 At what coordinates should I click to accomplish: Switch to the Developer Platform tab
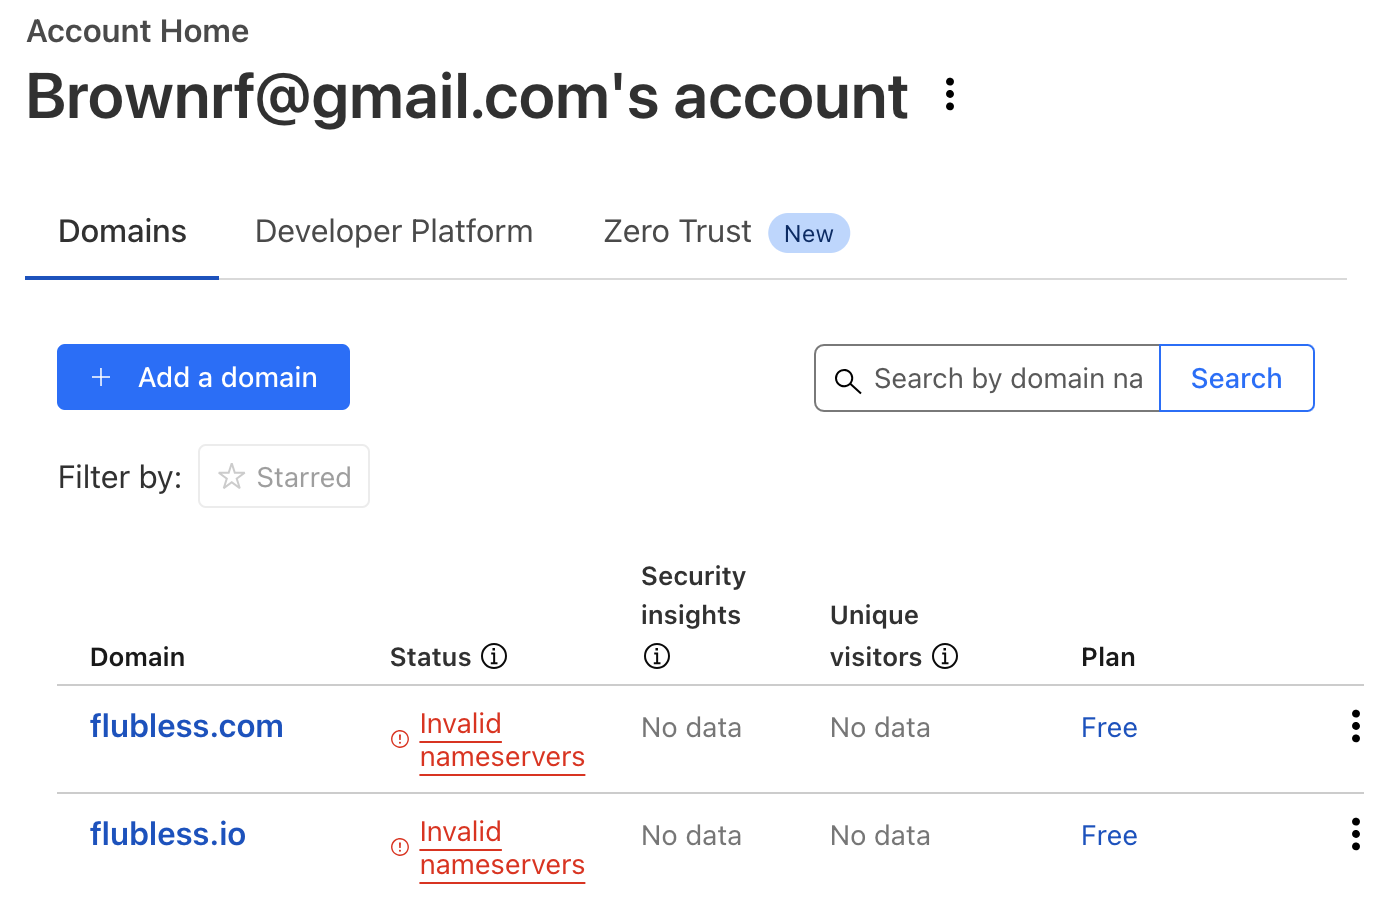pyautogui.click(x=394, y=231)
